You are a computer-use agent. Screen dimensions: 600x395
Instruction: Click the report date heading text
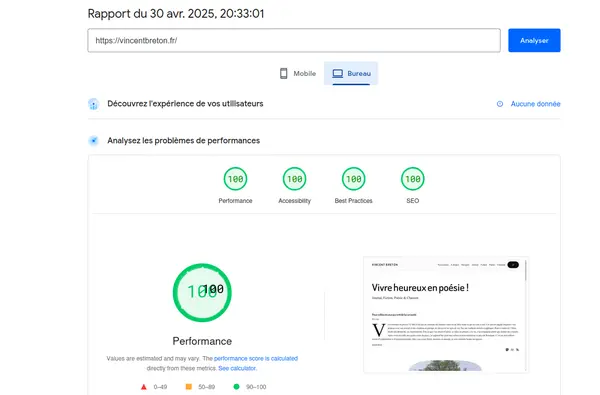[176, 14]
